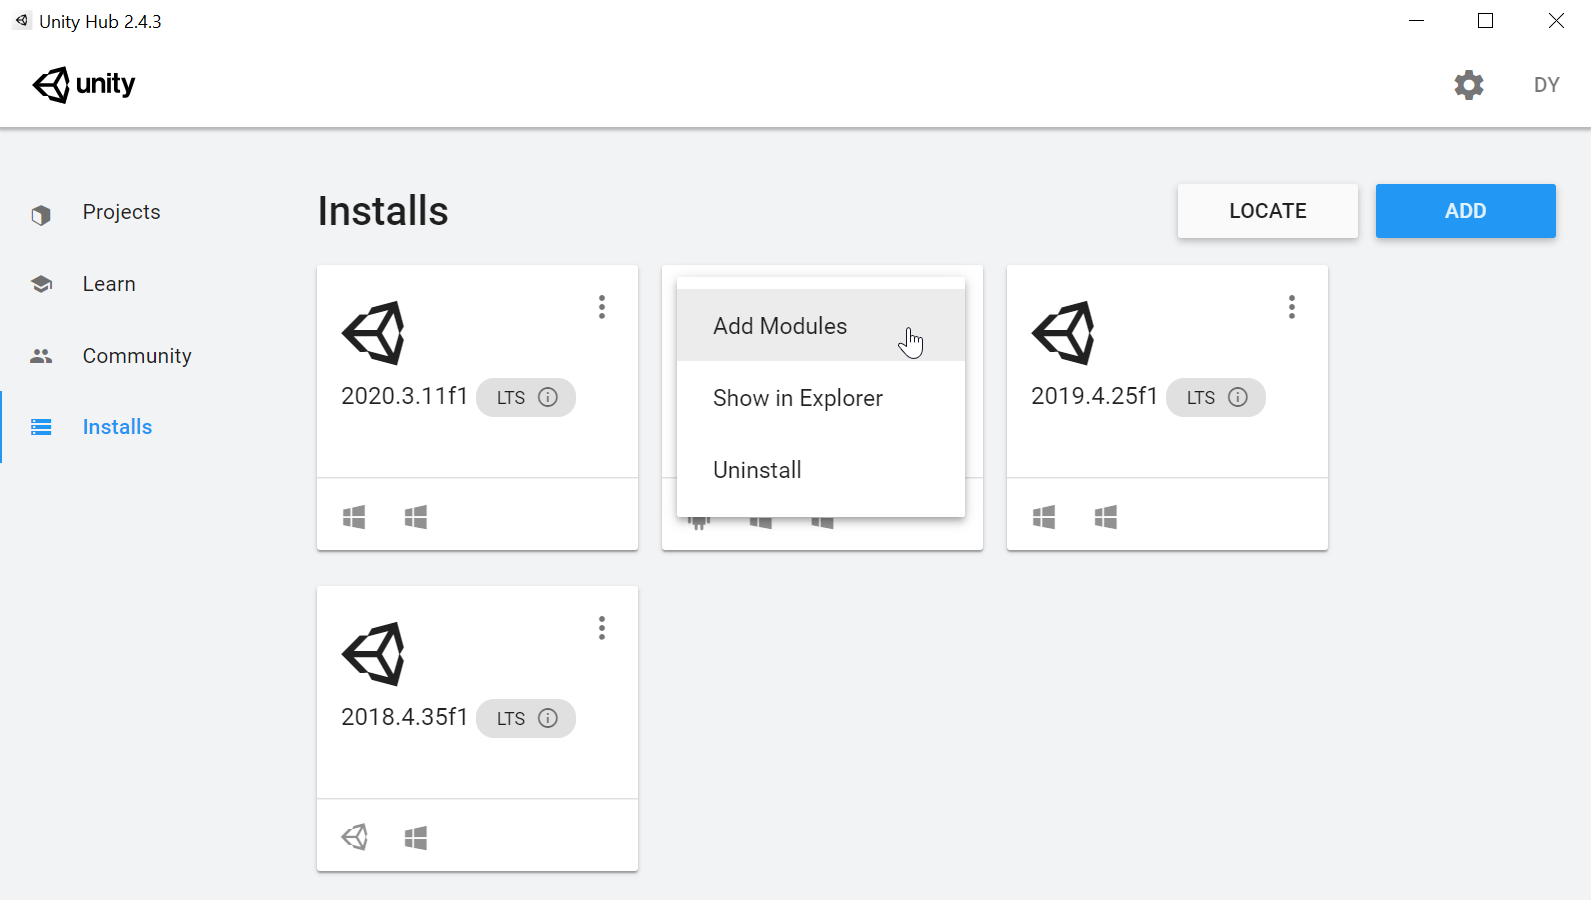Select Uninstall in the open context menu
Viewport: 1591px width, 900px height.
(757, 470)
